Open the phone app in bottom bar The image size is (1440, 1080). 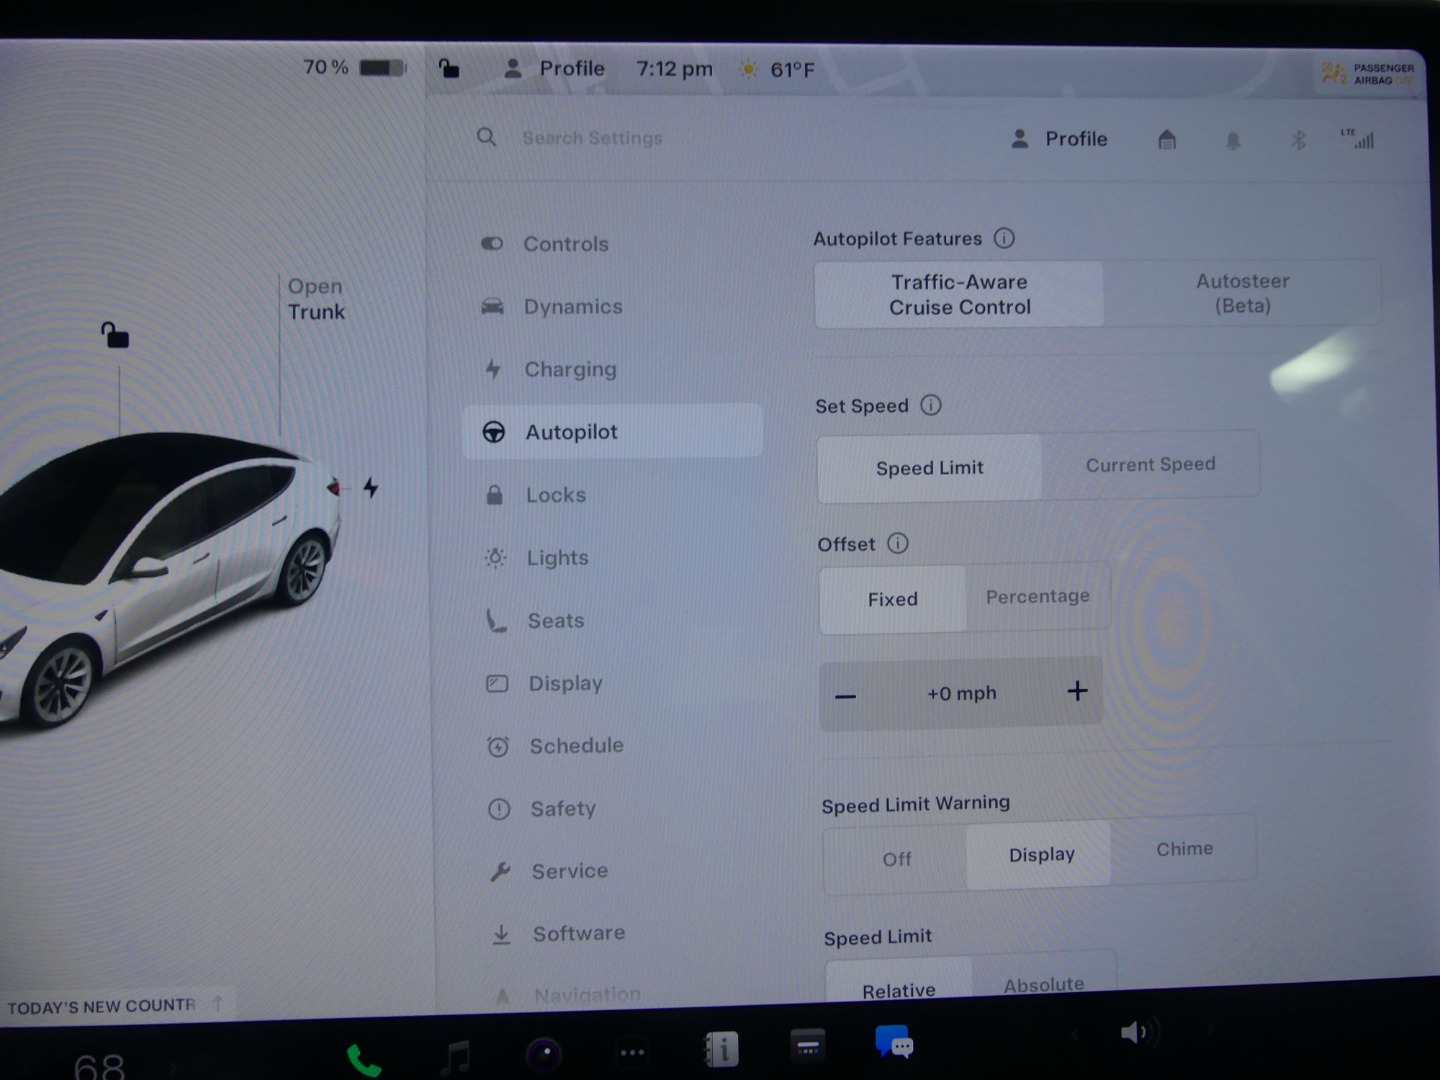pos(363,1058)
